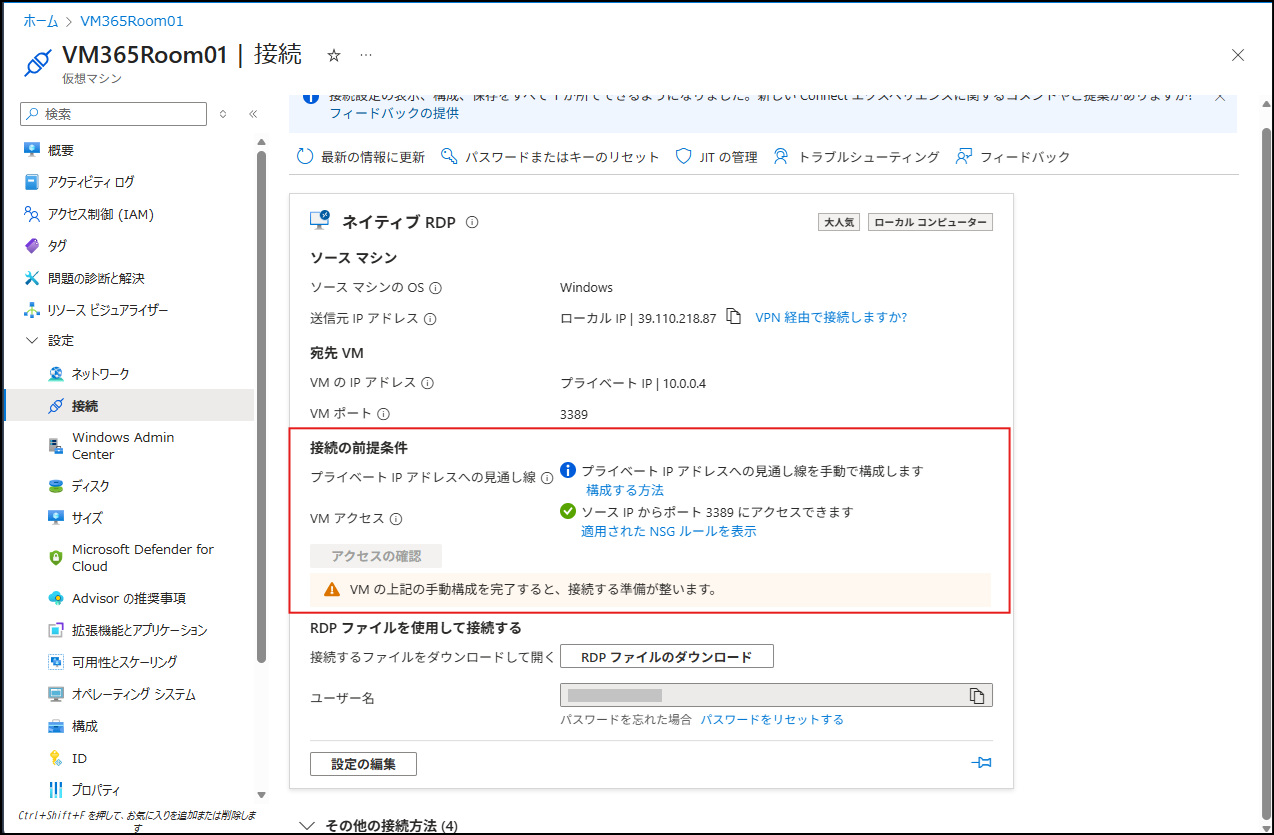Click the favorite star icon beside title

[334, 55]
